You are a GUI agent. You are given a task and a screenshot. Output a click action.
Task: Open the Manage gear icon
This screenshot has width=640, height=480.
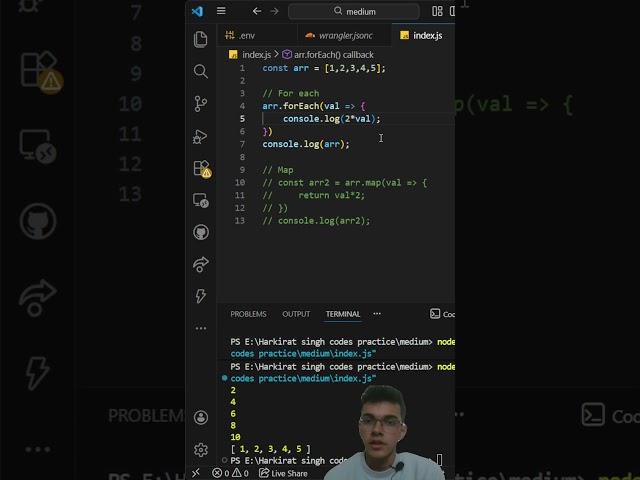[x=201, y=450]
